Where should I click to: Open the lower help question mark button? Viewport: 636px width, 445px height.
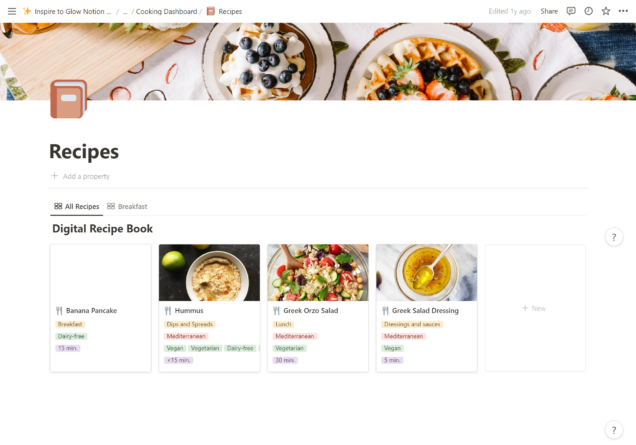point(614,430)
